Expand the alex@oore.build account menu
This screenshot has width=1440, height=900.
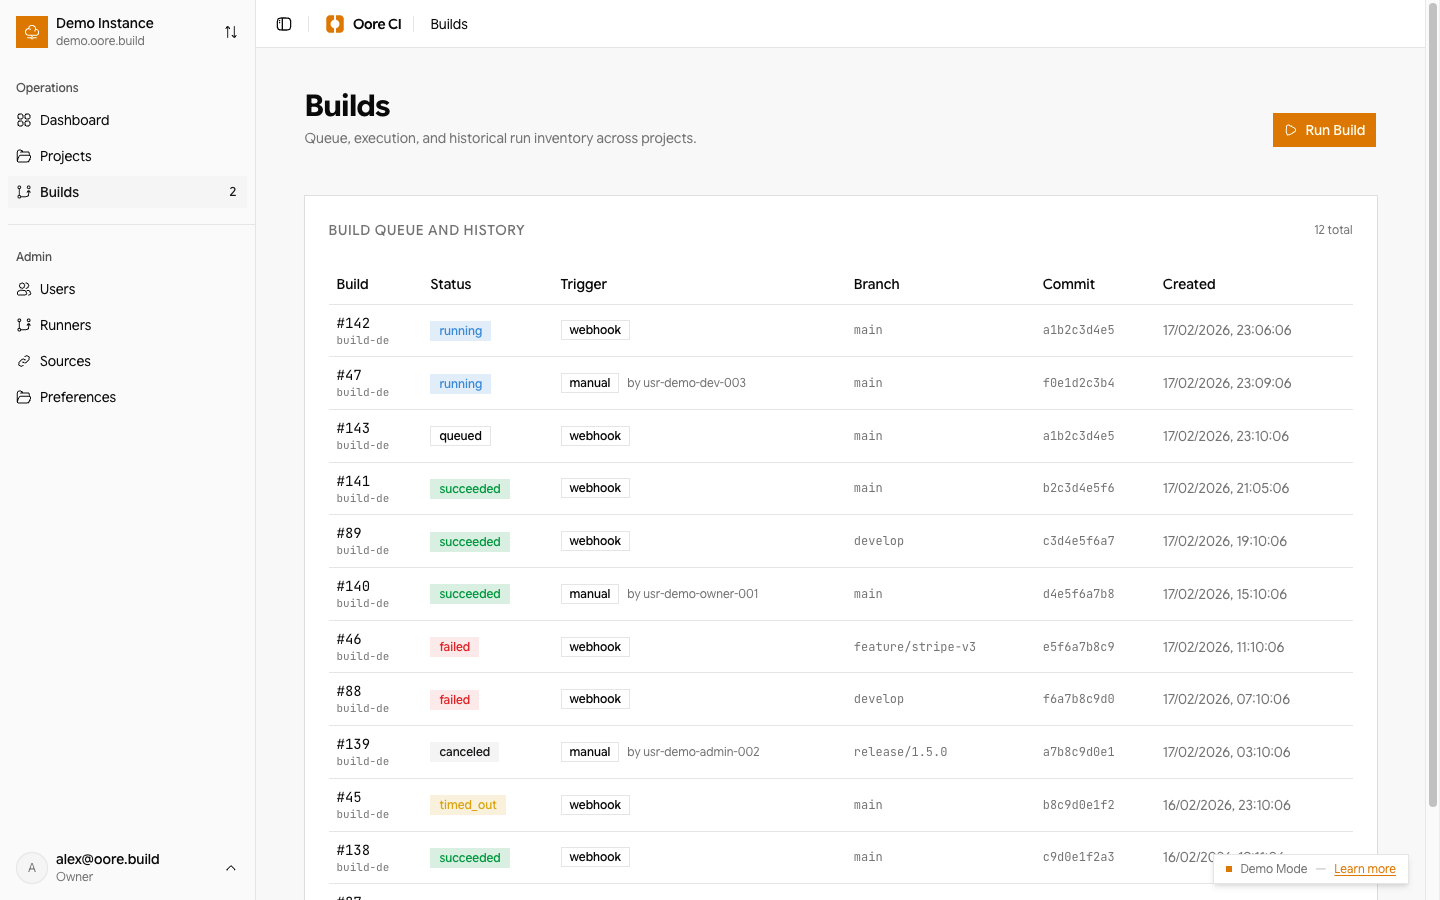pos(231,868)
